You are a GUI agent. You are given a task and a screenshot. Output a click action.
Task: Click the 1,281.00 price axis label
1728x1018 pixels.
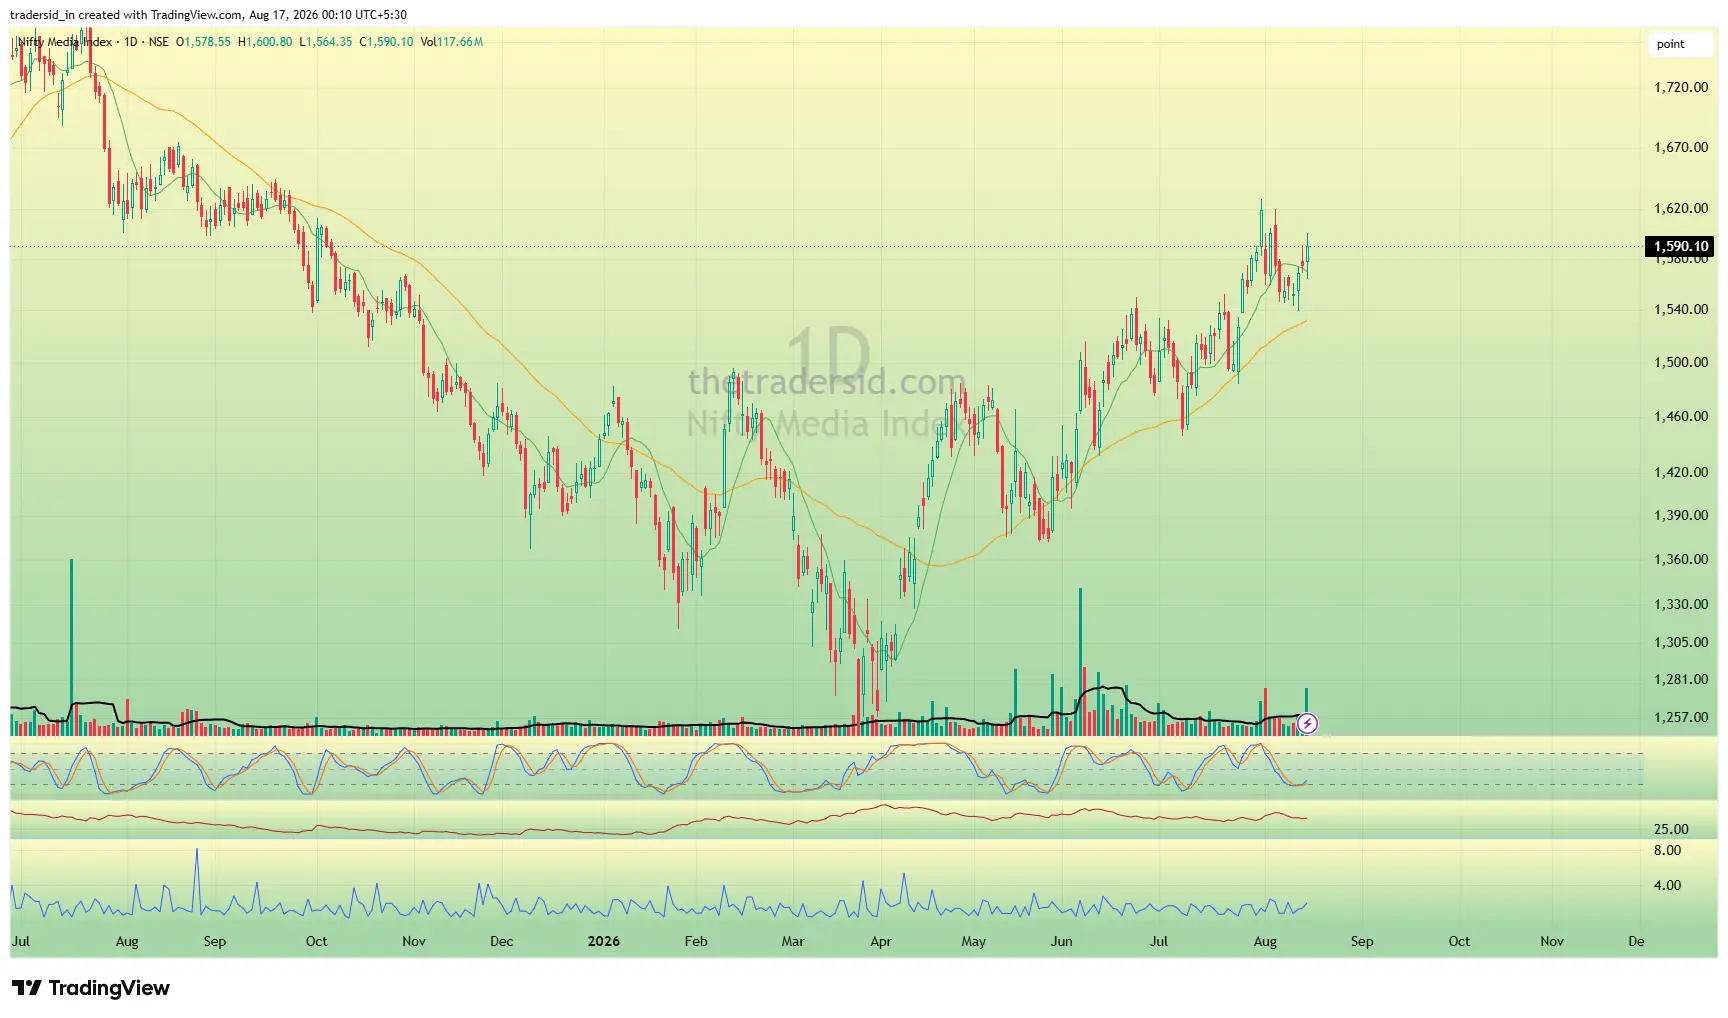tap(1681, 679)
